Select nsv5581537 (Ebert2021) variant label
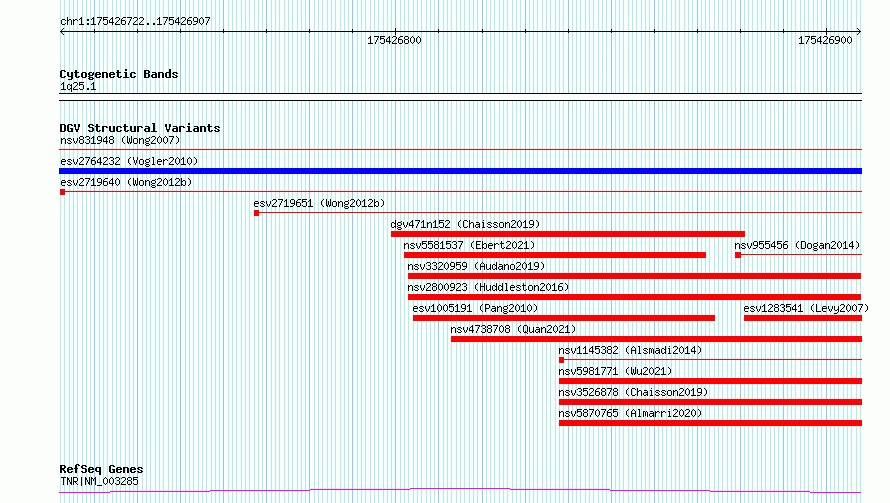Image resolution: width=890 pixels, height=503 pixels. 469,245
